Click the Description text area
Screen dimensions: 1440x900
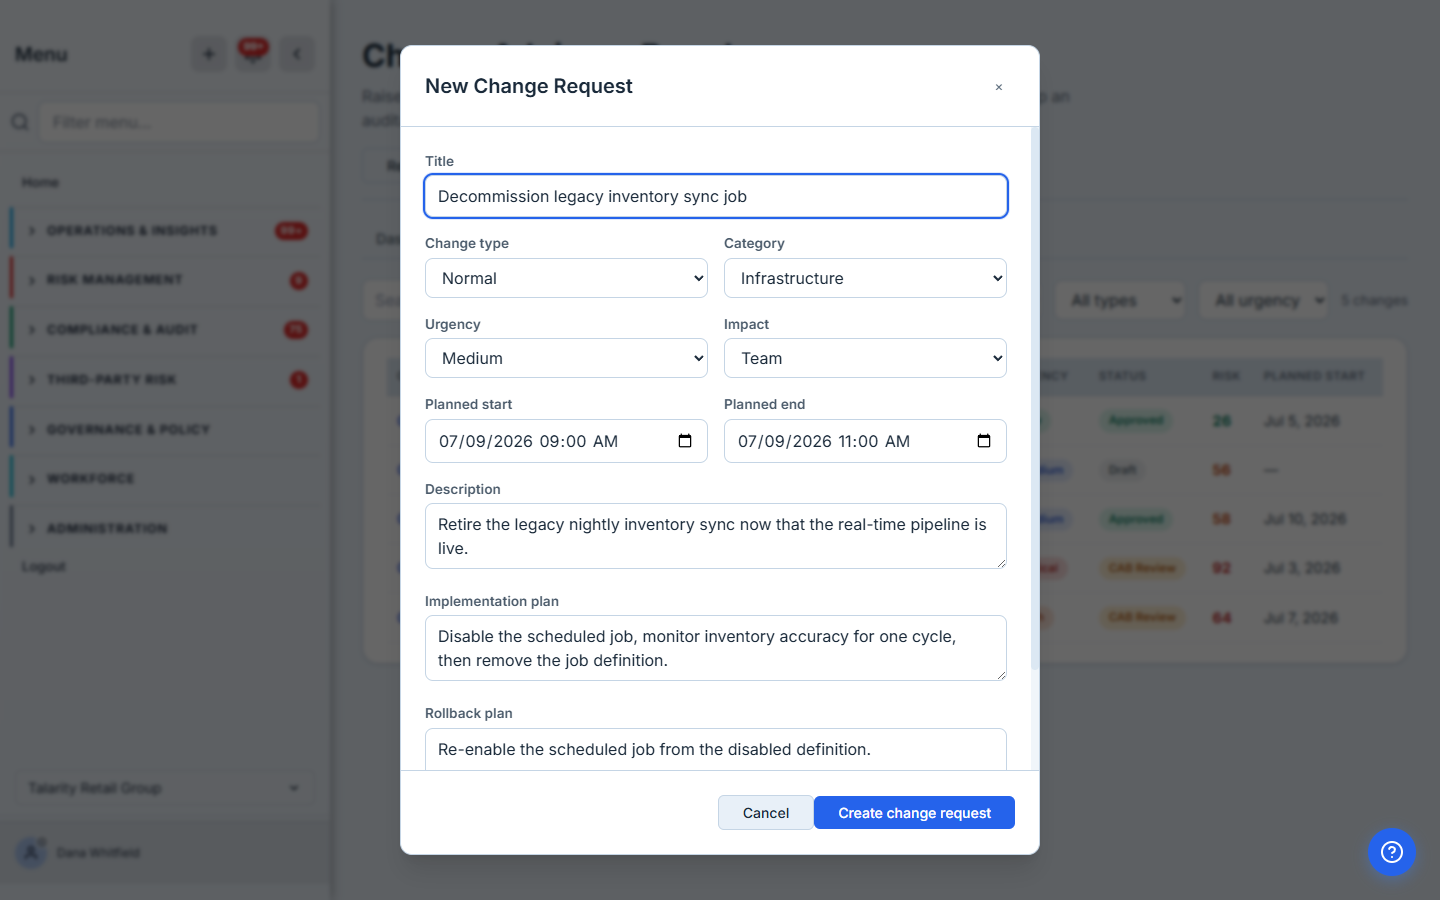click(x=716, y=536)
